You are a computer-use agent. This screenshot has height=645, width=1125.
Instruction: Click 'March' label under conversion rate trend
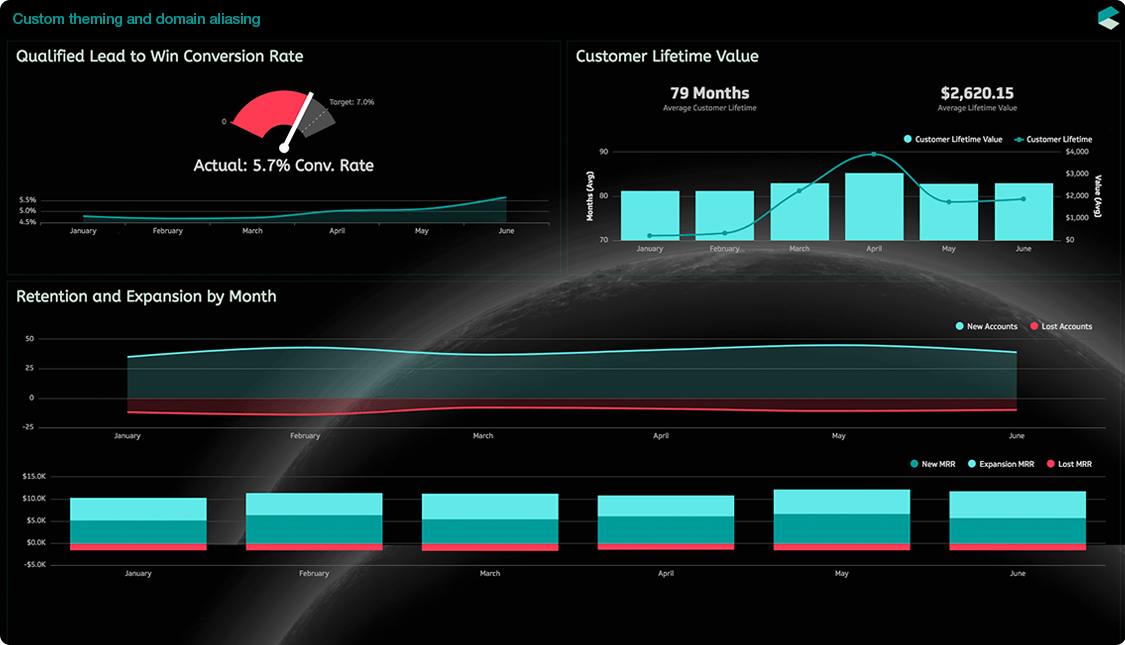point(253,231)
